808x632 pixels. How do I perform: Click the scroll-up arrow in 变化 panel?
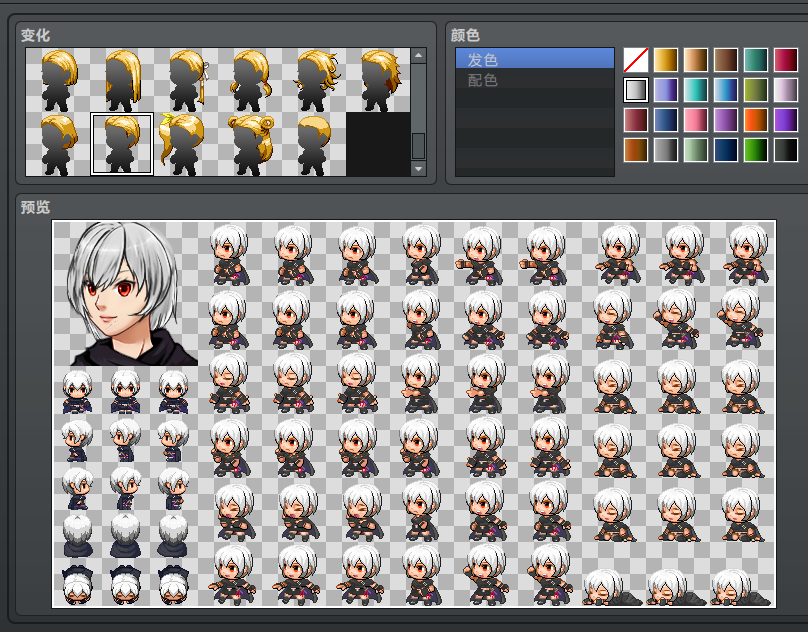click(418, 55)
